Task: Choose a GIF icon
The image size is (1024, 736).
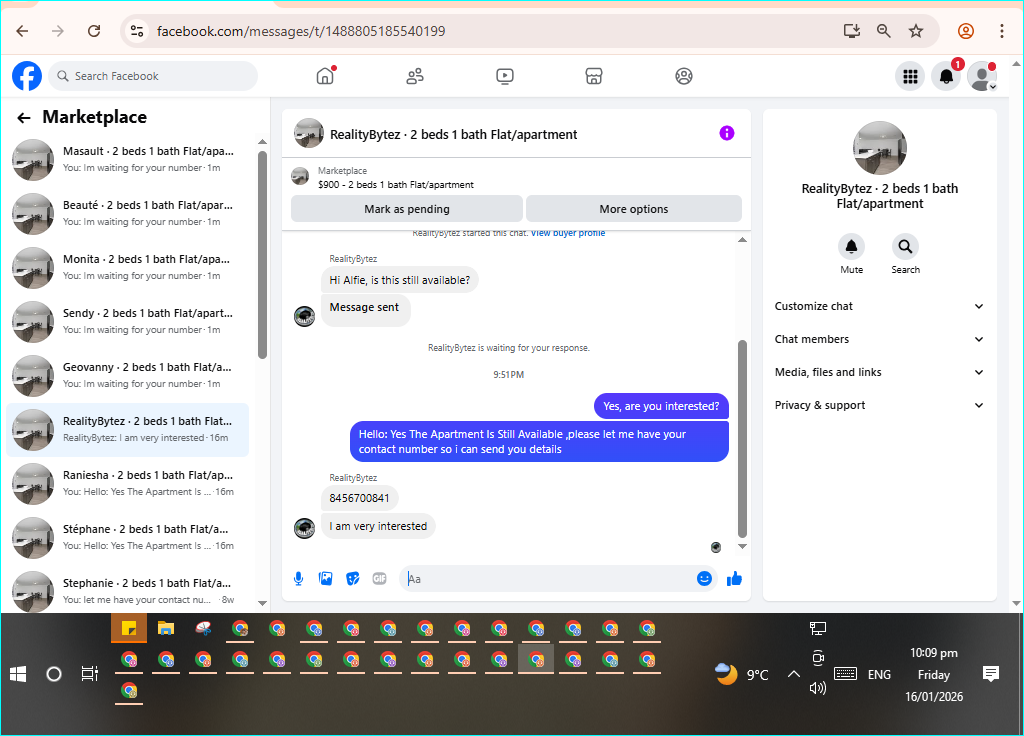Action: [x=379, y=579]
